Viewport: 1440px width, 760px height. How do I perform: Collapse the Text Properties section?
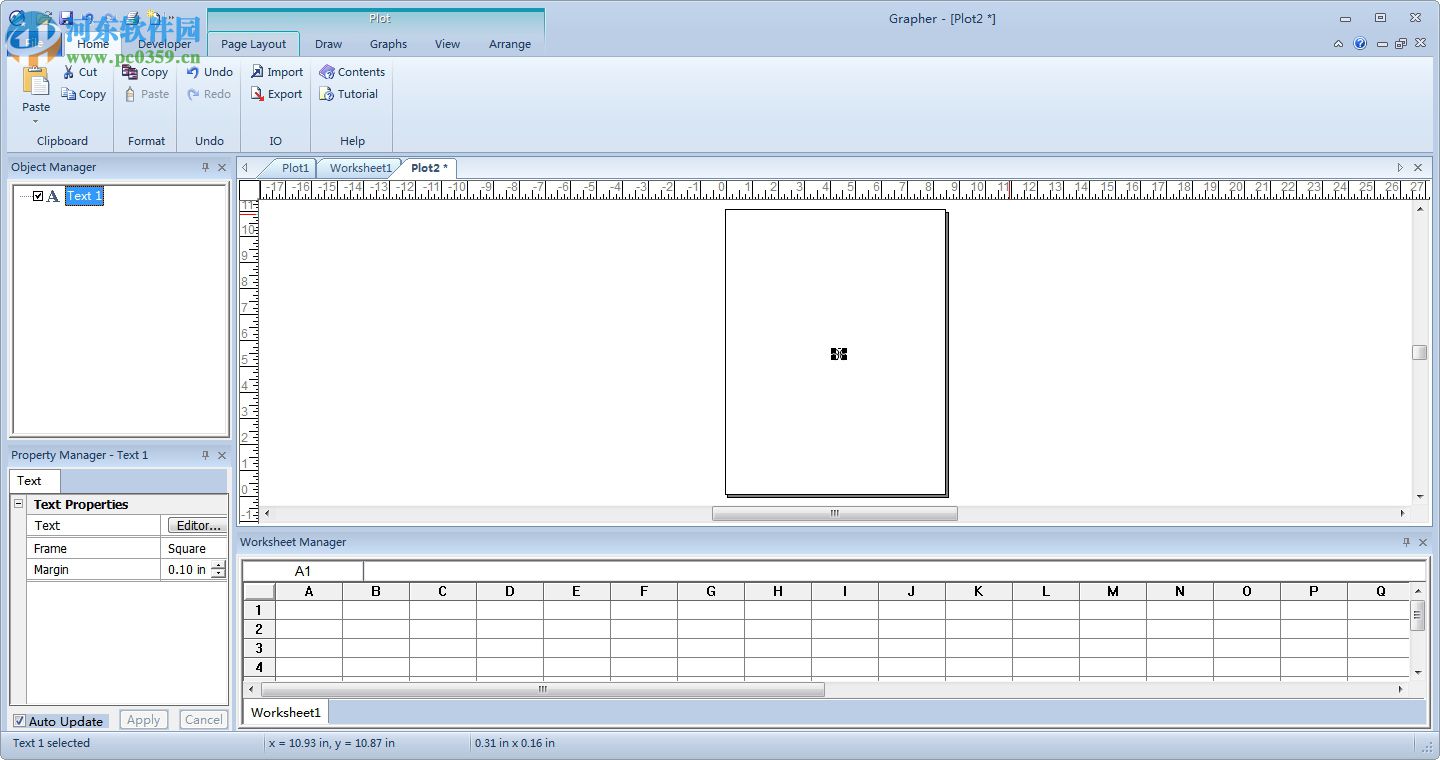tap(18, 504)
